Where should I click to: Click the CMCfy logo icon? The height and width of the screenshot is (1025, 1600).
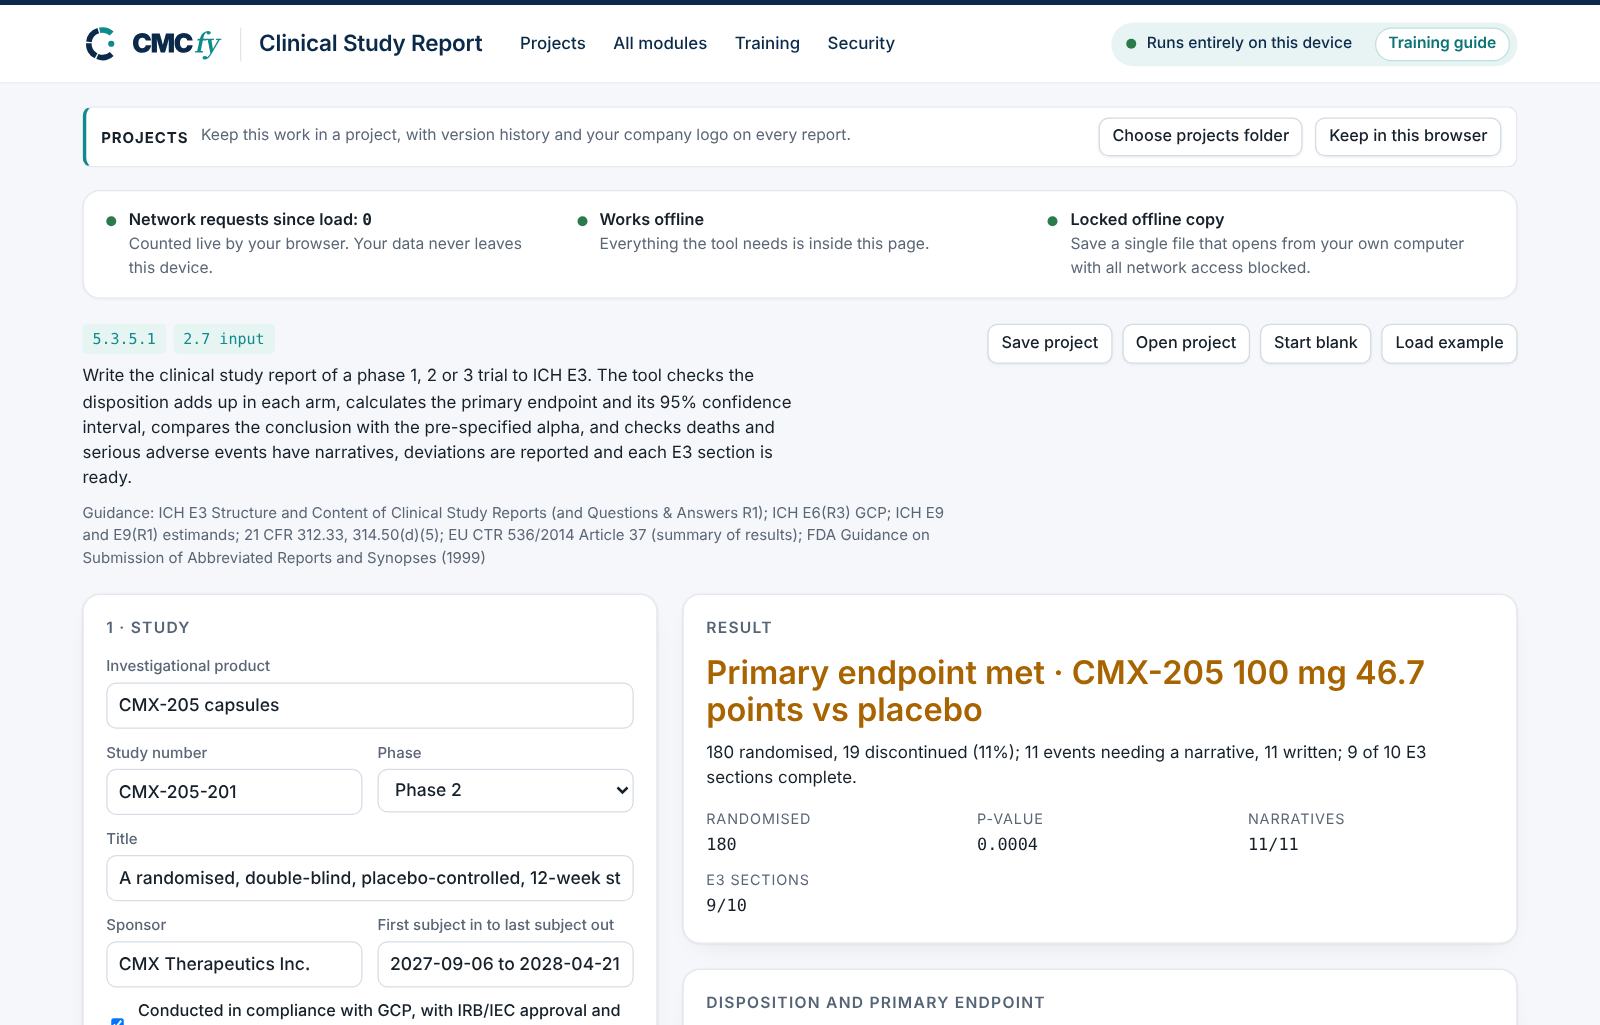tap(101, 44)
